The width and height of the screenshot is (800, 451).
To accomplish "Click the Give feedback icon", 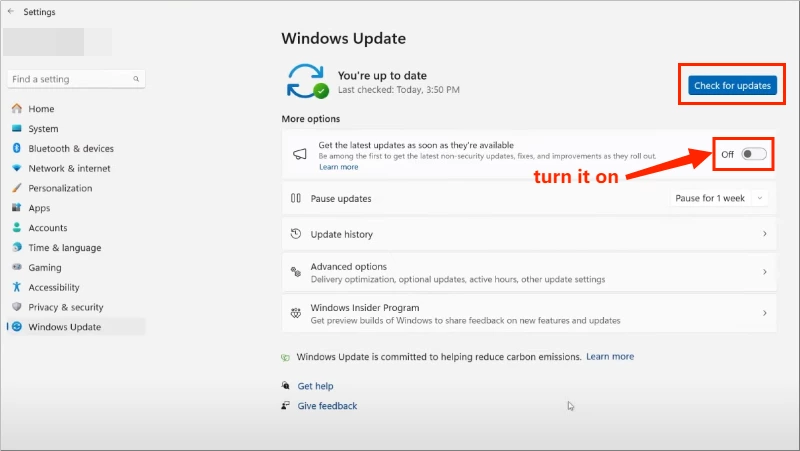I will 286,406.
